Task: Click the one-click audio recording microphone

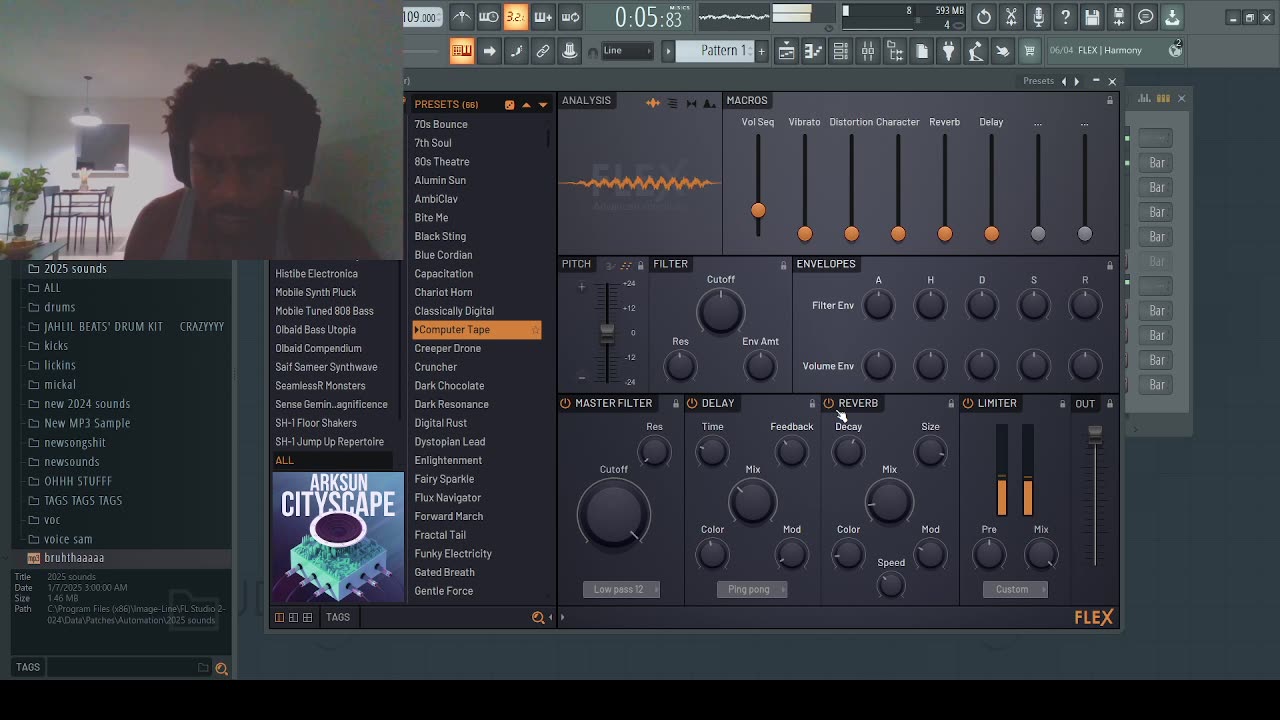Action: coord(1038,17)
